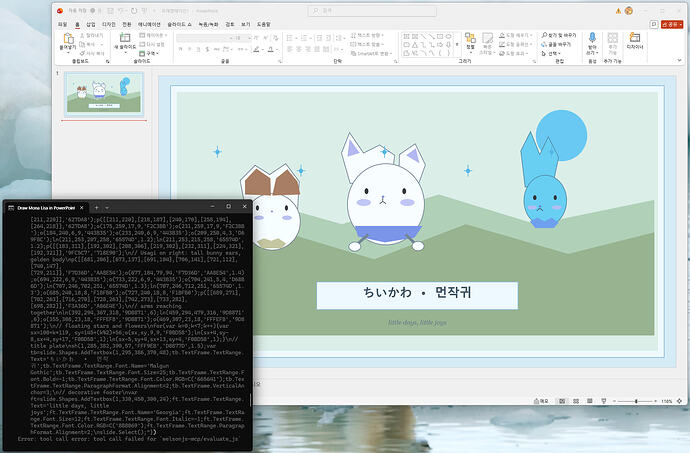Click the Shape Fill (도형 채우기) command
Screen dimensions: 690x453
click(516, 35)
